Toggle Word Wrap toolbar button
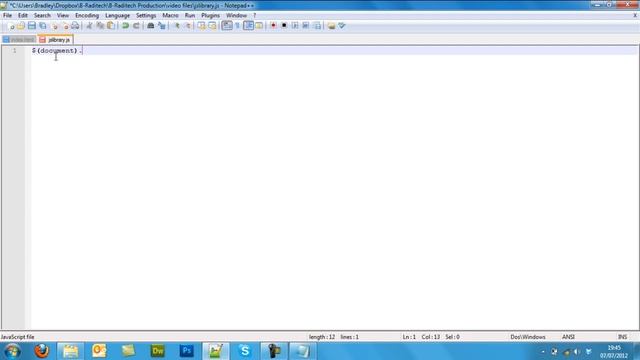This screenshot has height=360, width=640. coord(227,26)
